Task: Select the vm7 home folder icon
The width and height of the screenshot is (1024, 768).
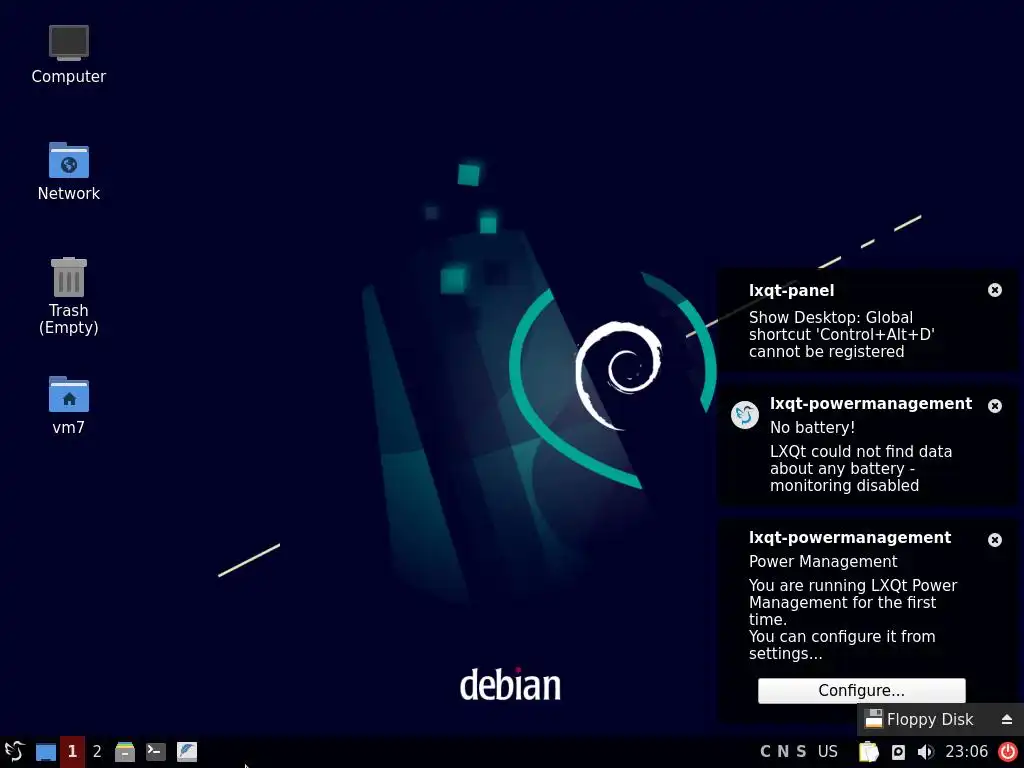Action: click(69, 406)
